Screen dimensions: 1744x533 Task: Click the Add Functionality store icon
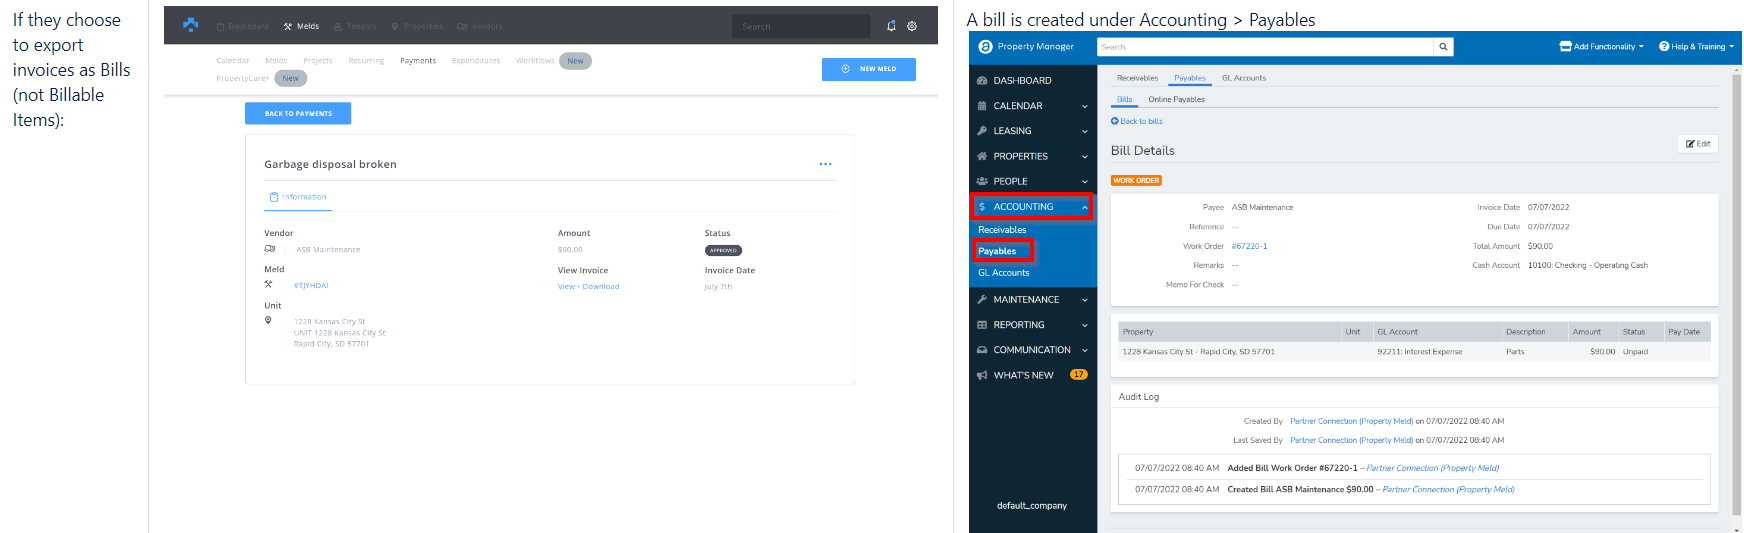1566,46
